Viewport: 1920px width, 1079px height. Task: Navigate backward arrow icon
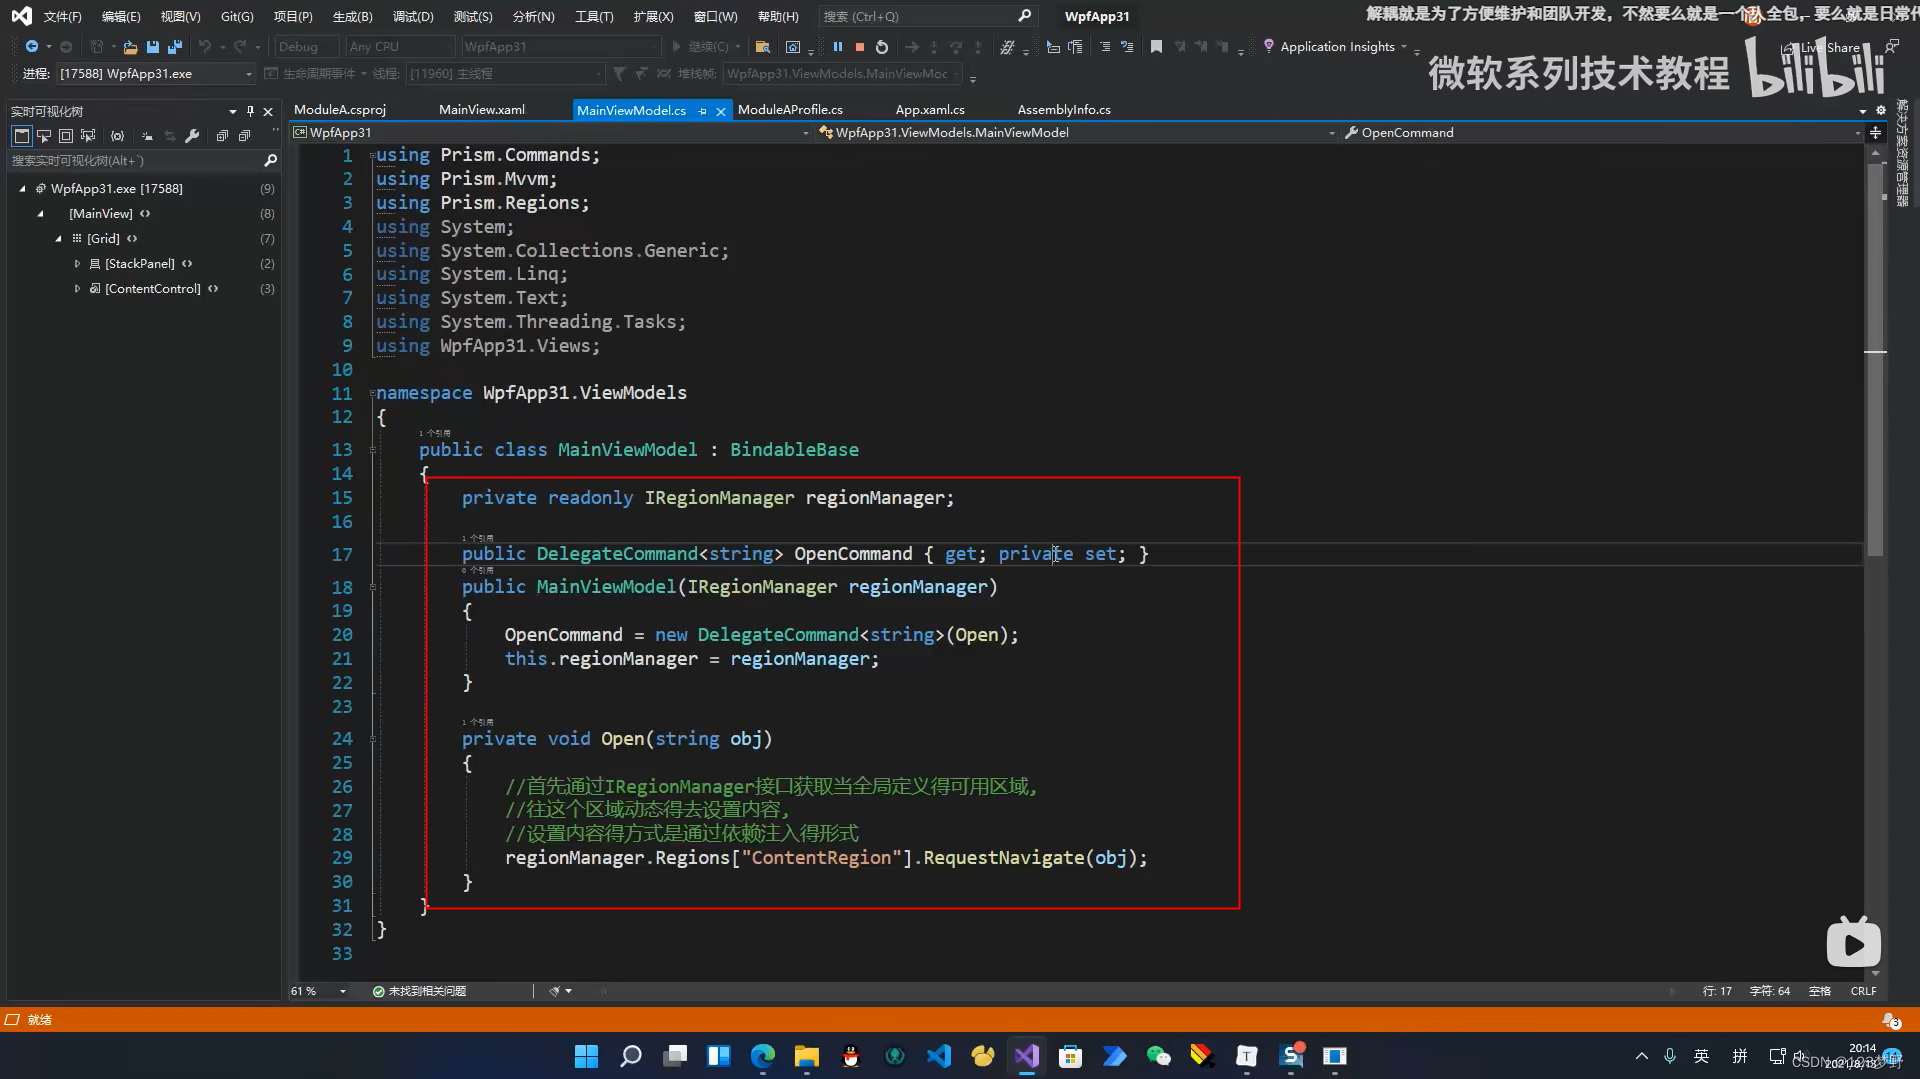[32, 47]
